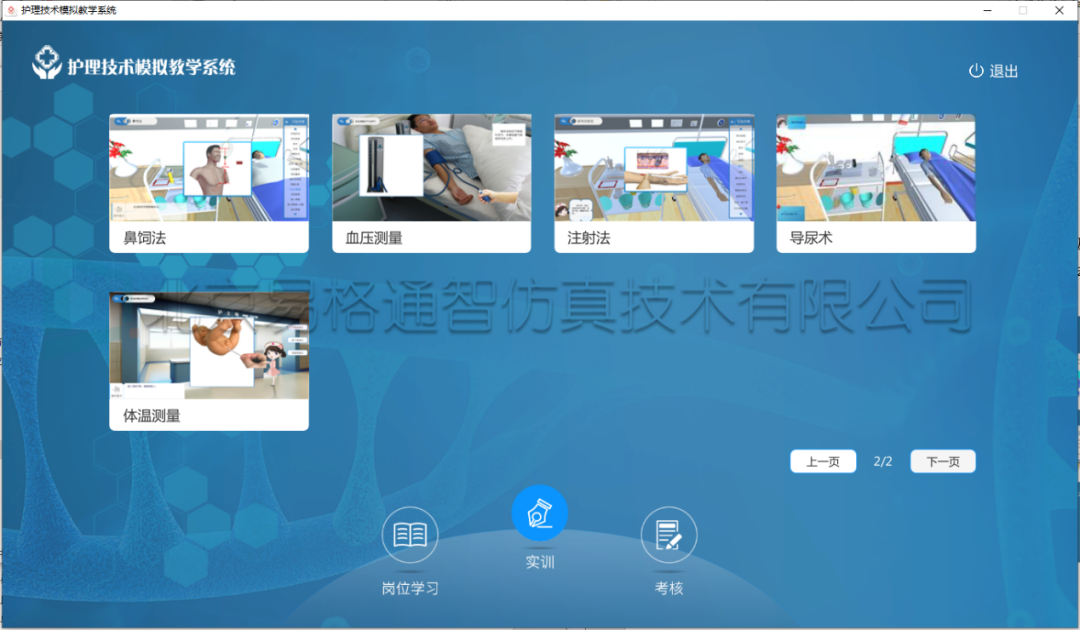Viewport: 1080px width, 630px height.
Task: Close the application window
Action: (1059, 10)
